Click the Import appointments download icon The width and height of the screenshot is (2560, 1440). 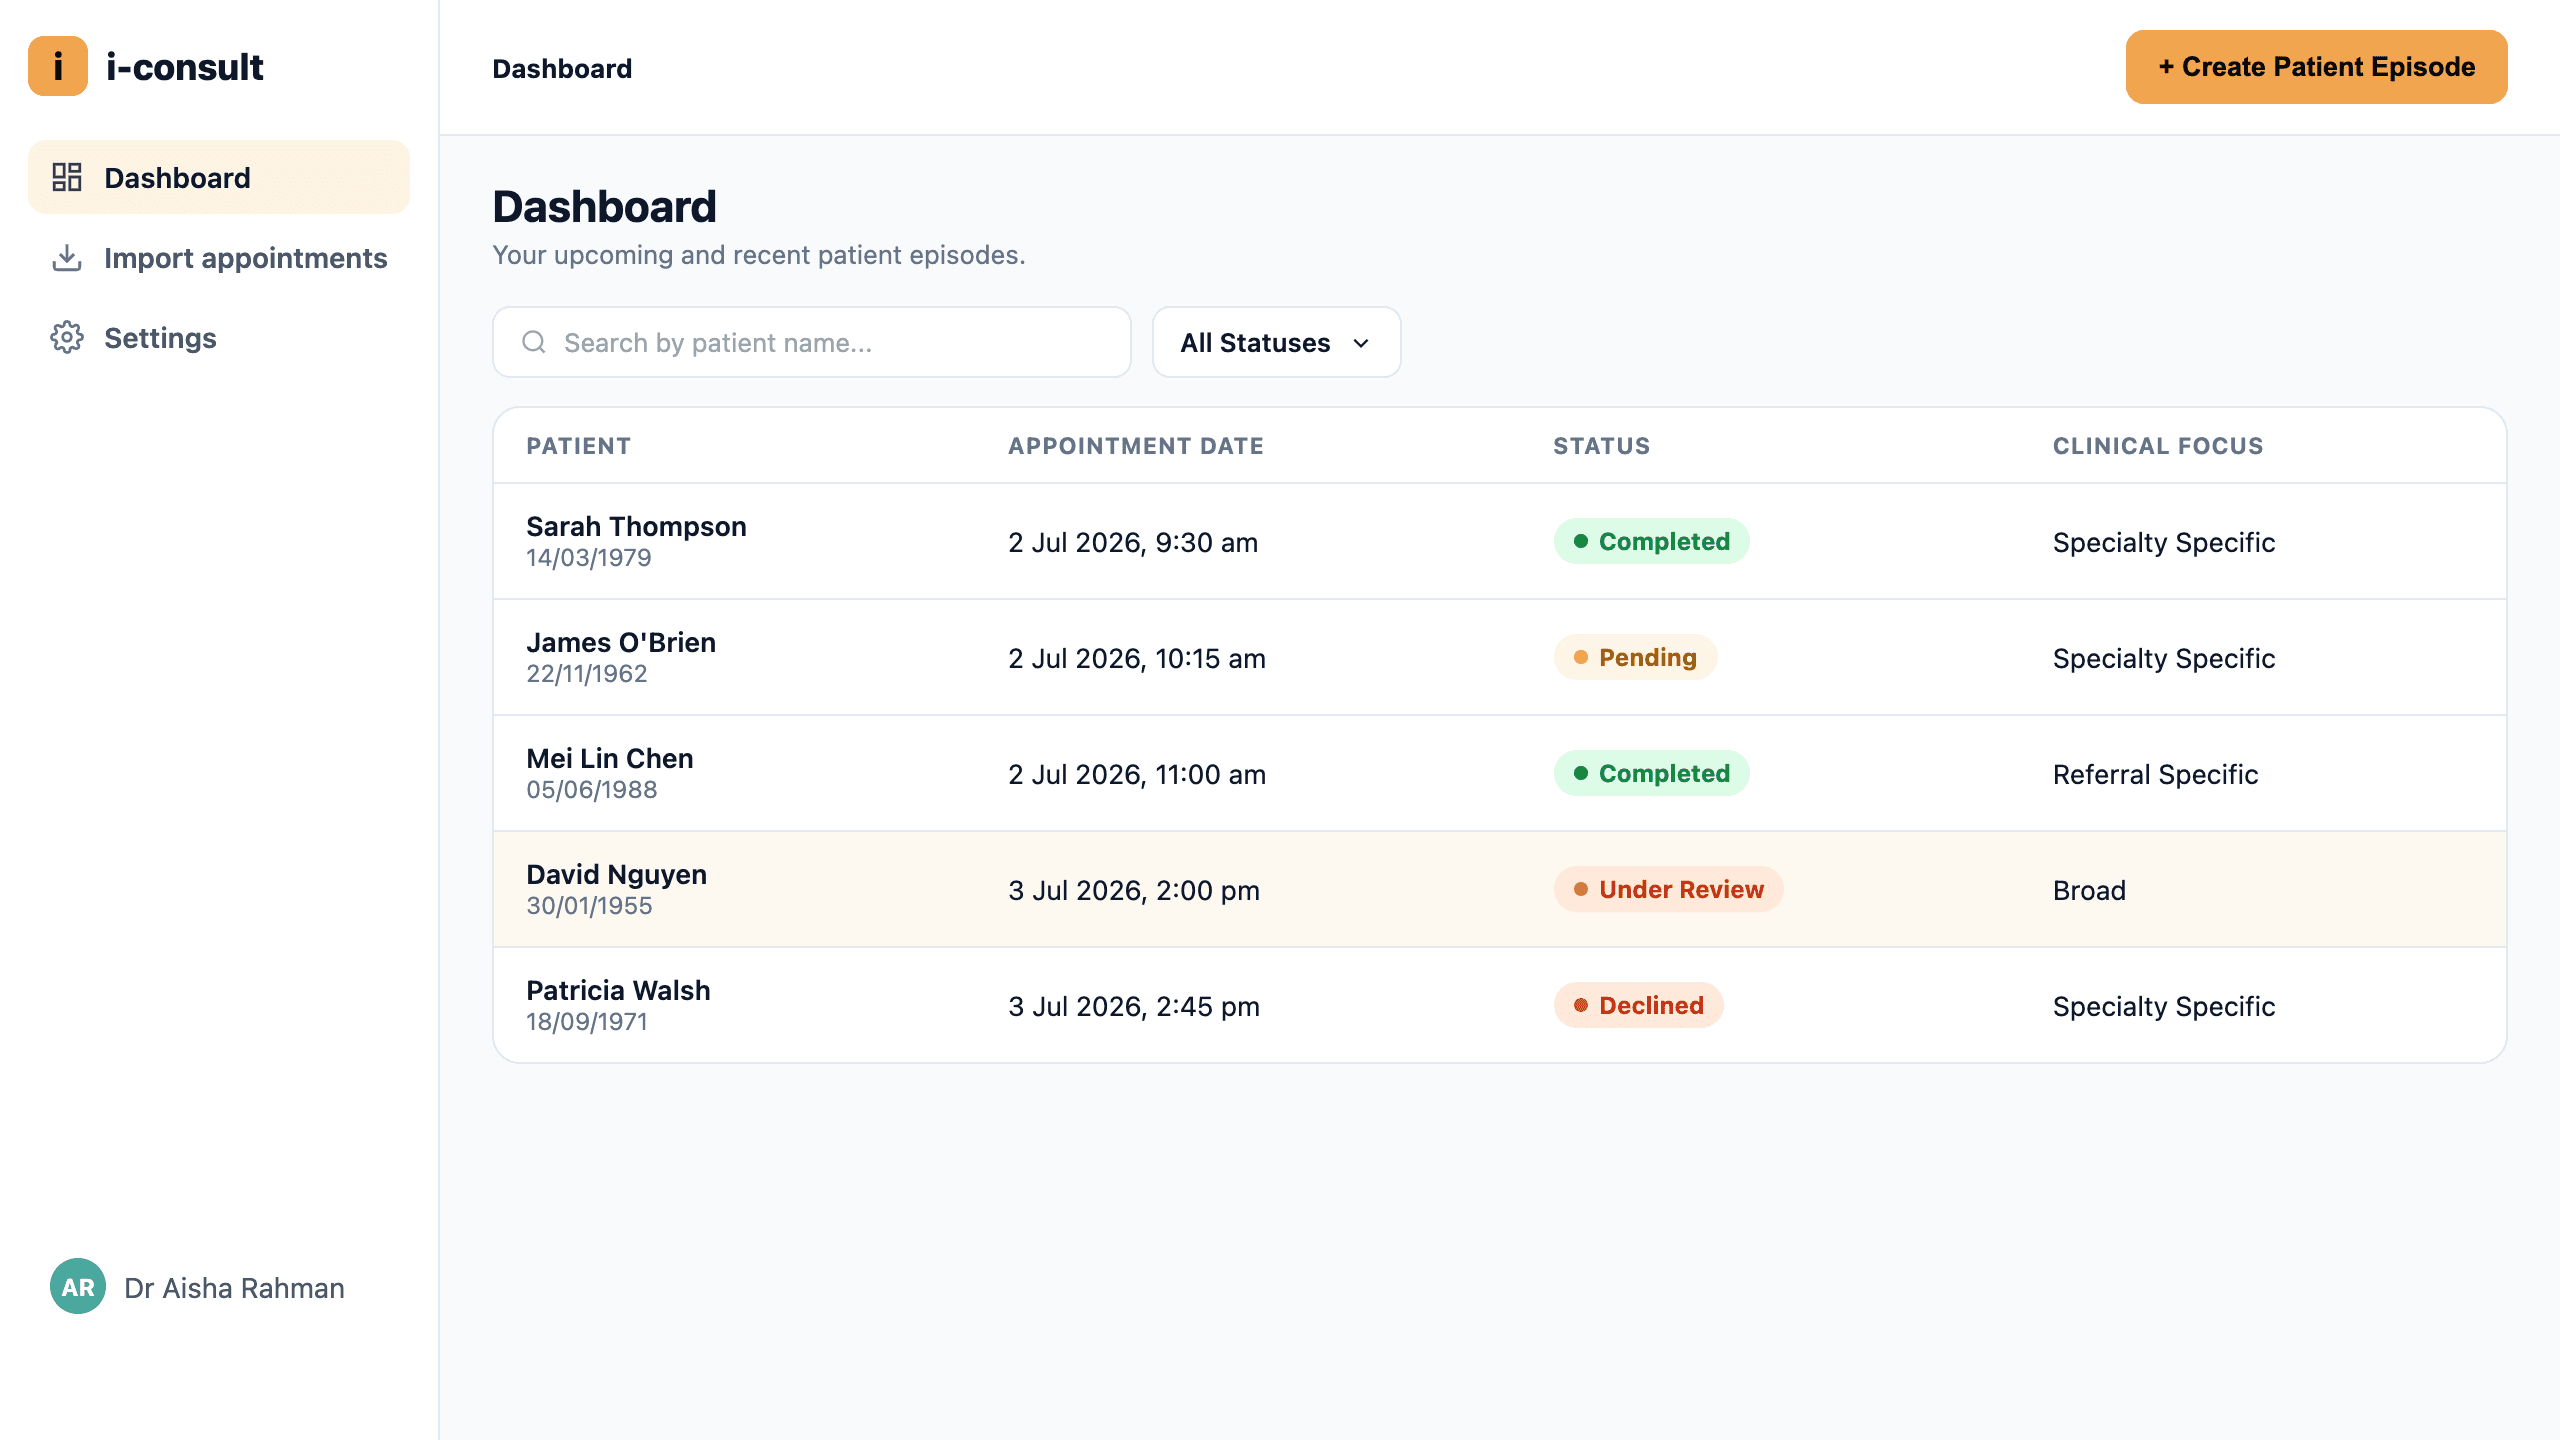[x=67, y=258]
